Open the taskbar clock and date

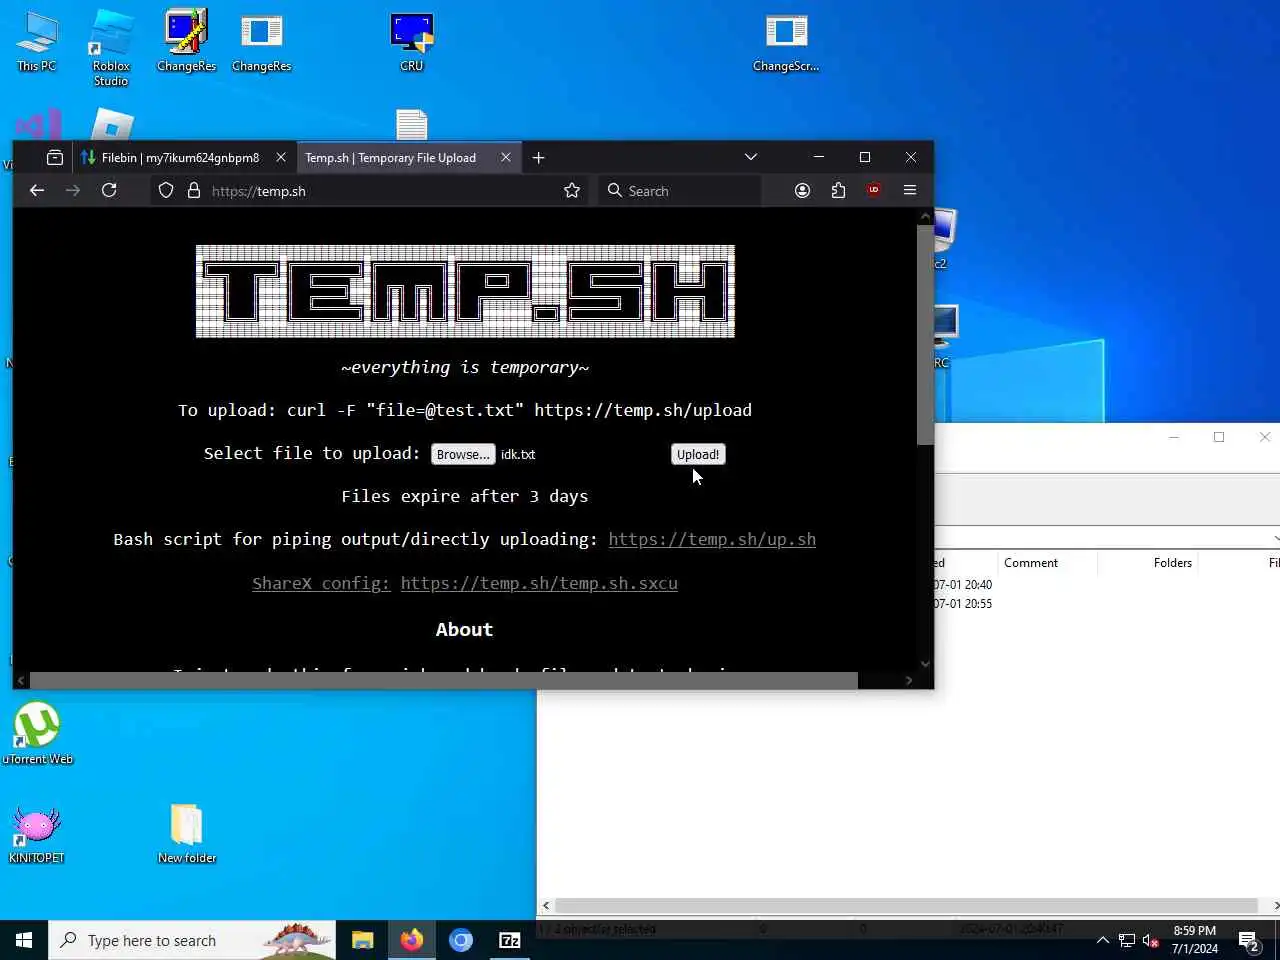coord(1195,940)
